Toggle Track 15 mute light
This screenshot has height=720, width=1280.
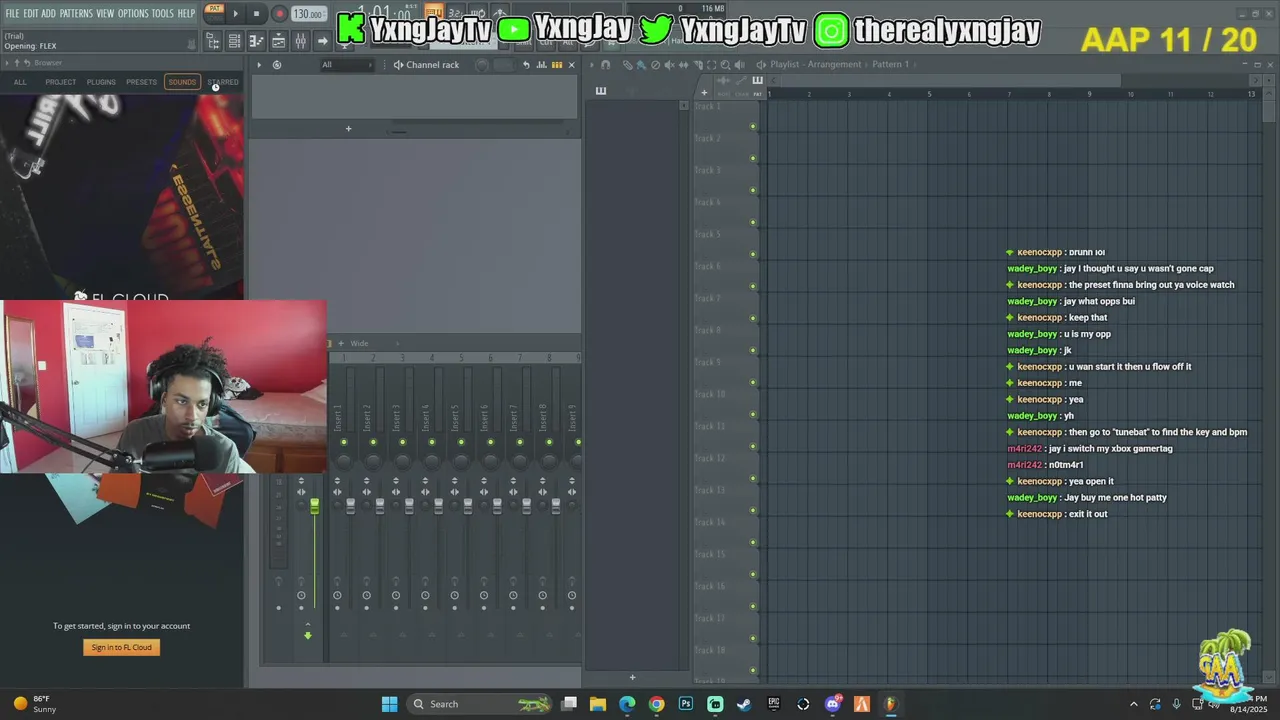click(753, 574)
